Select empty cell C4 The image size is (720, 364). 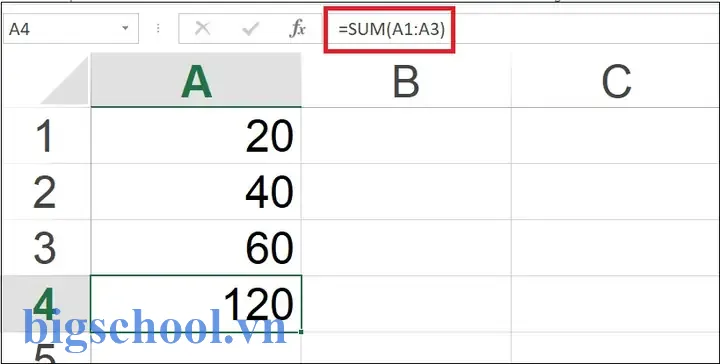coord(616,303)
